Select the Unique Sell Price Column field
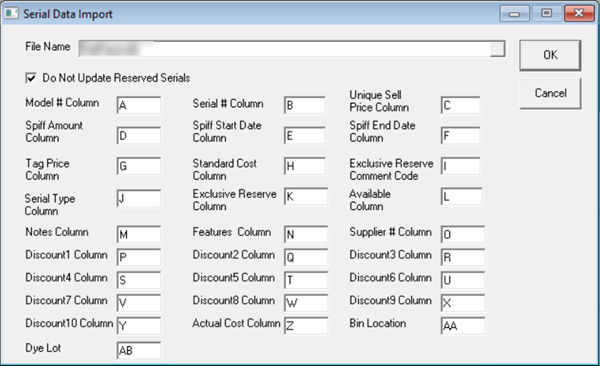The width and height of the screenshot is (600, 366). (x=461, y=105)
